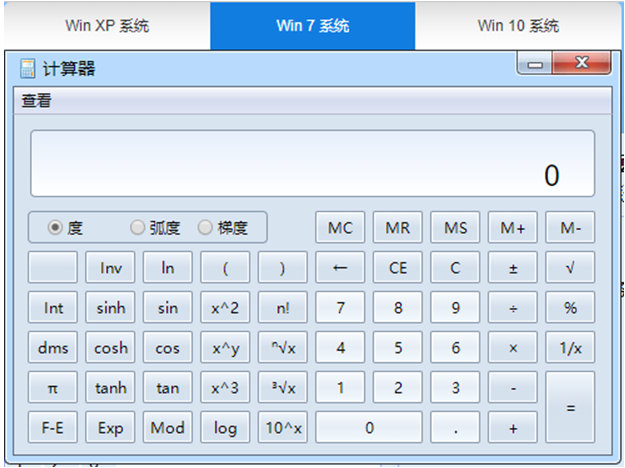Click the calculator icon in title bar

28,69
